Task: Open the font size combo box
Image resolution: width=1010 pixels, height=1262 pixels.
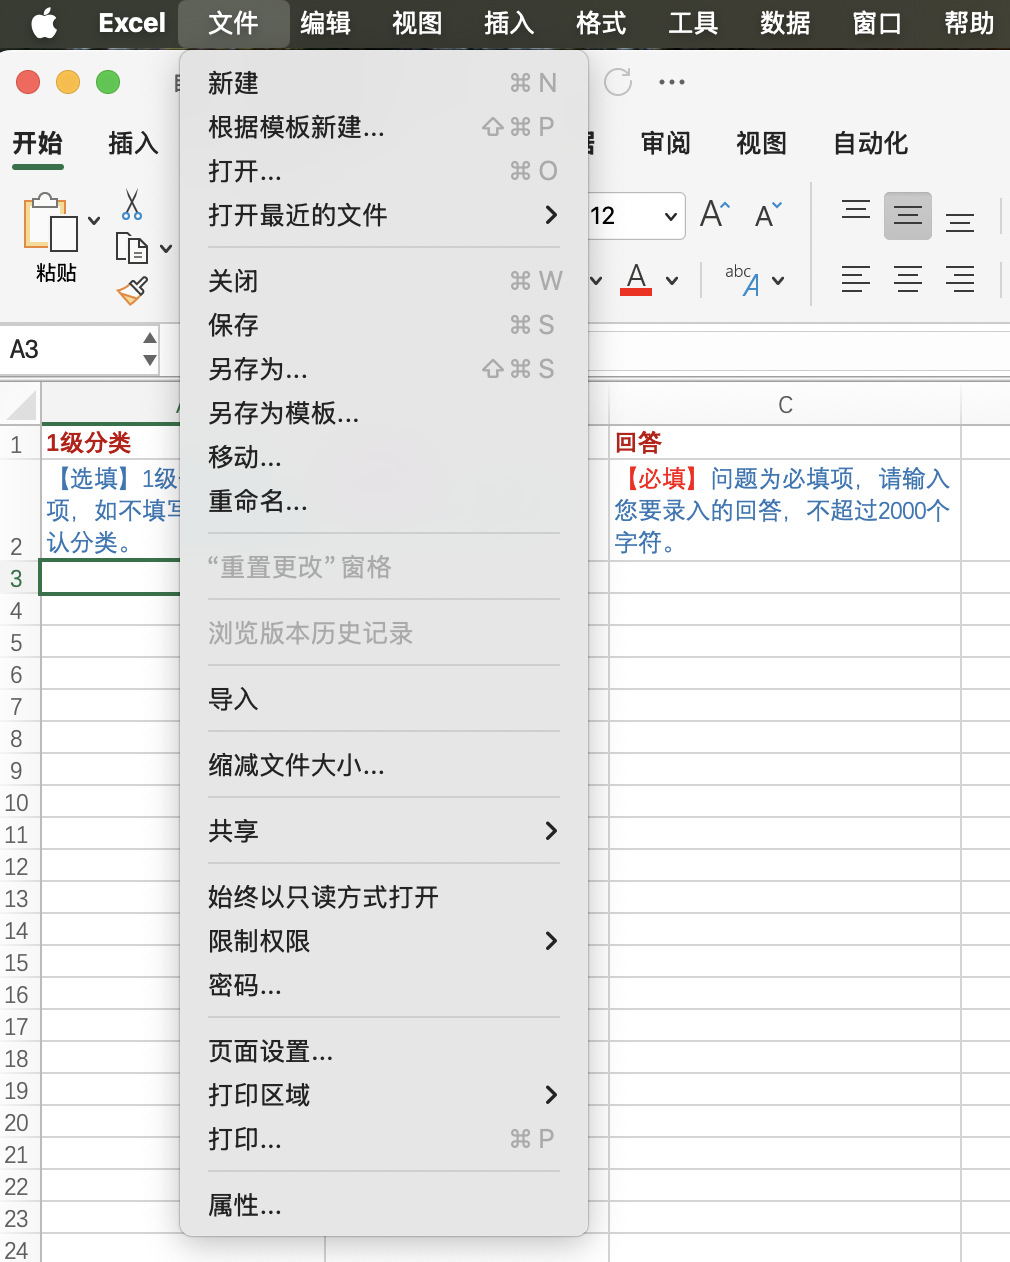Action: [635, 216]
